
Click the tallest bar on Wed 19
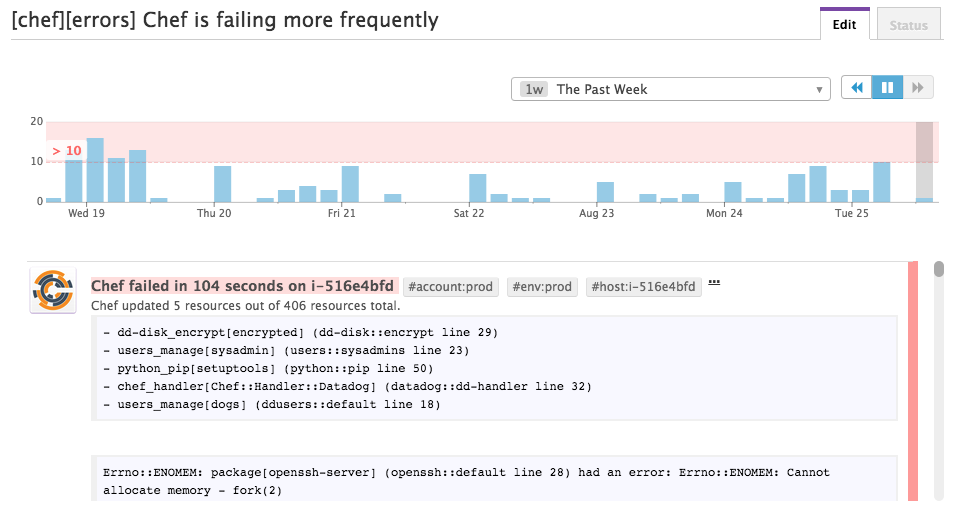pos(95,170)
